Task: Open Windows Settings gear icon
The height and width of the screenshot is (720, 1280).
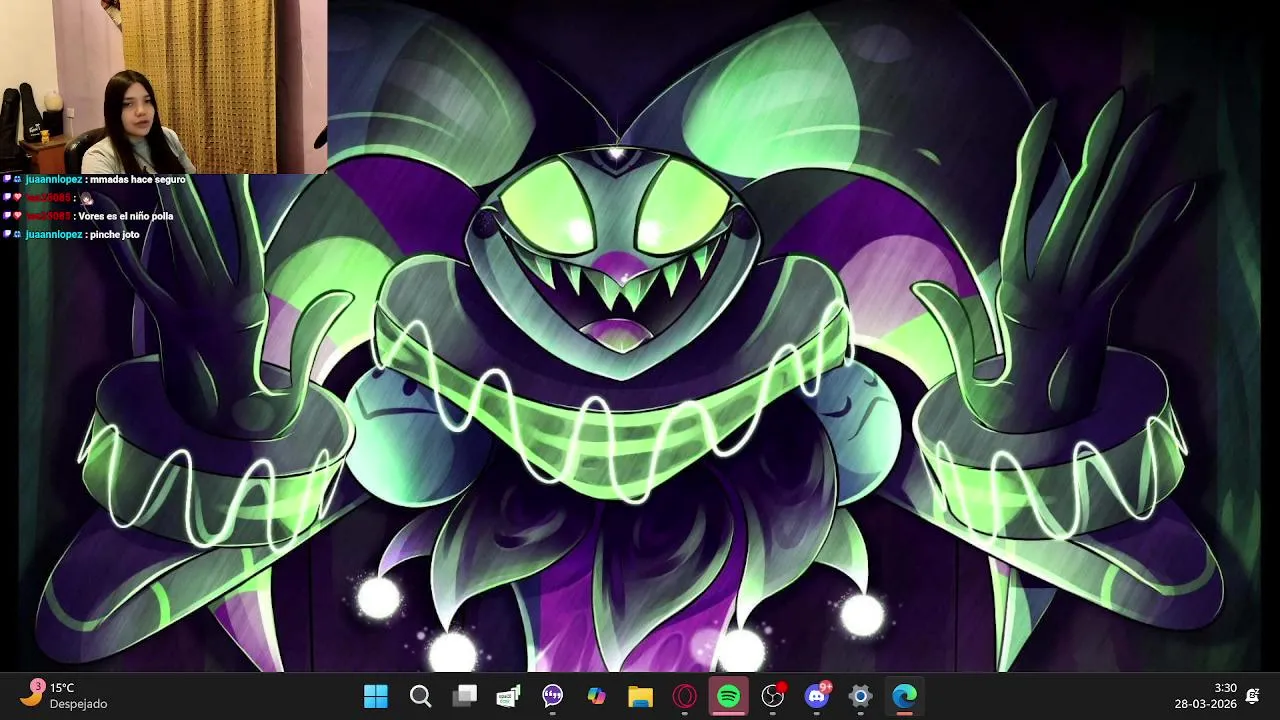Action: (x=861, y=696)
